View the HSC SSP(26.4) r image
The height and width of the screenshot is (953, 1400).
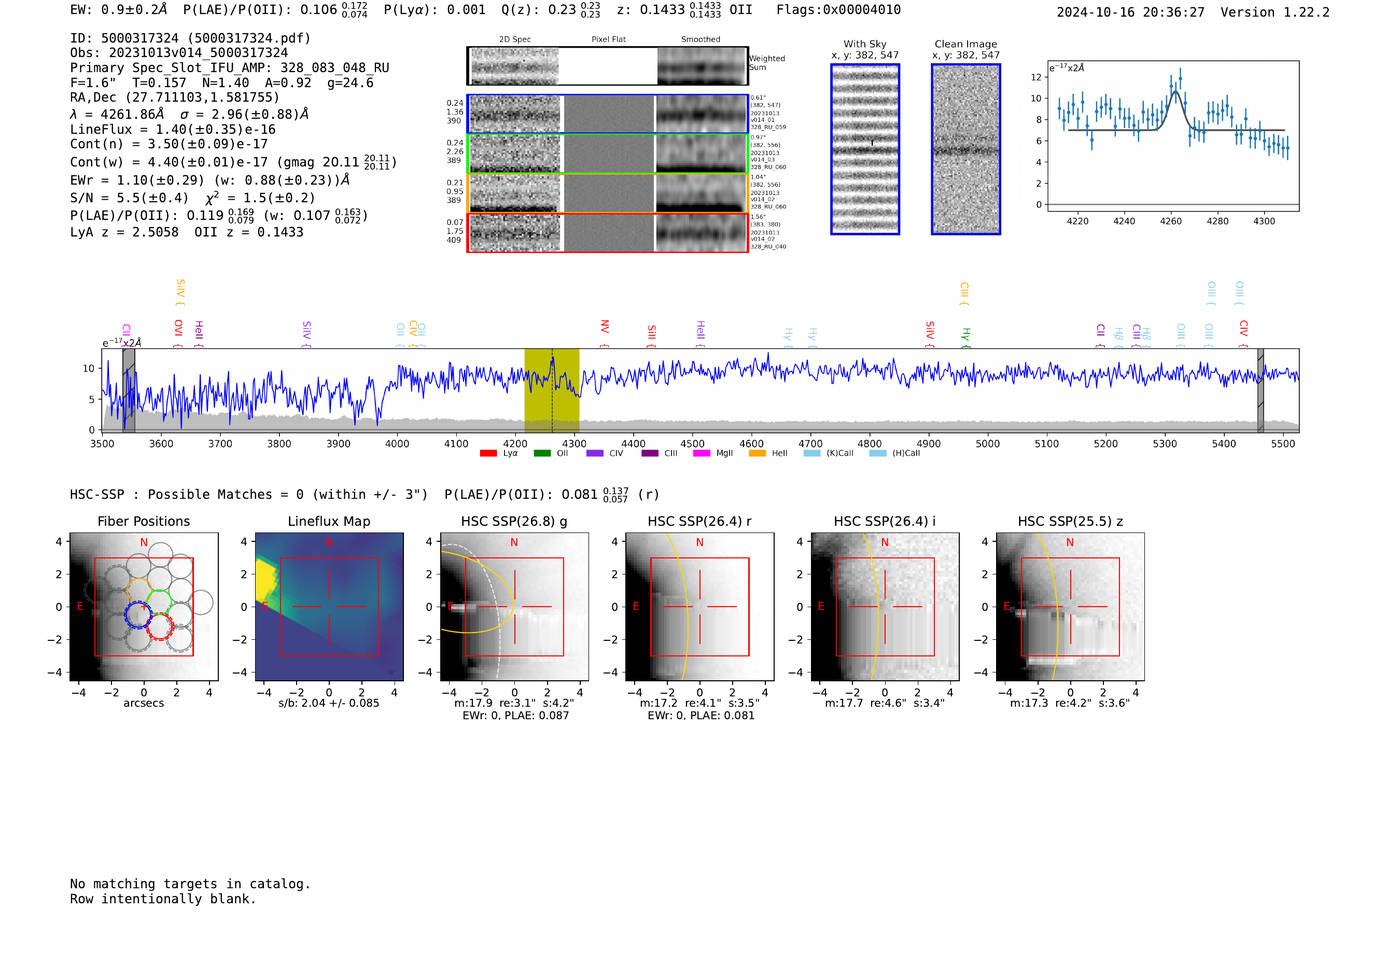[x=700, y=607]
